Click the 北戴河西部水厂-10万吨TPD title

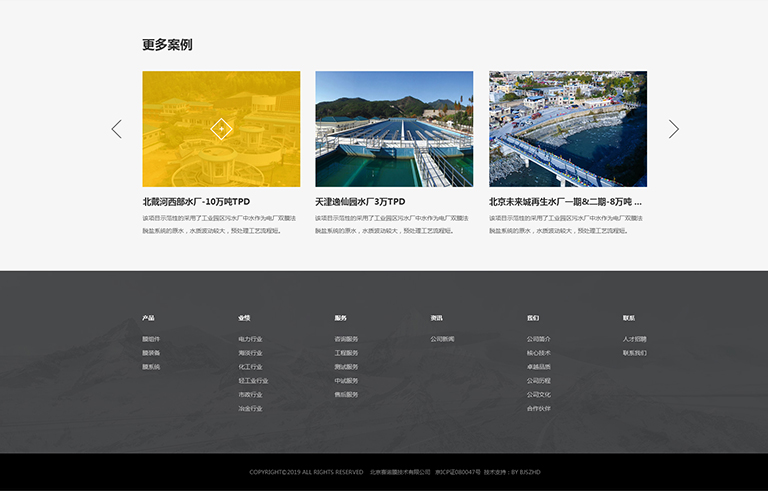point(196,202)
